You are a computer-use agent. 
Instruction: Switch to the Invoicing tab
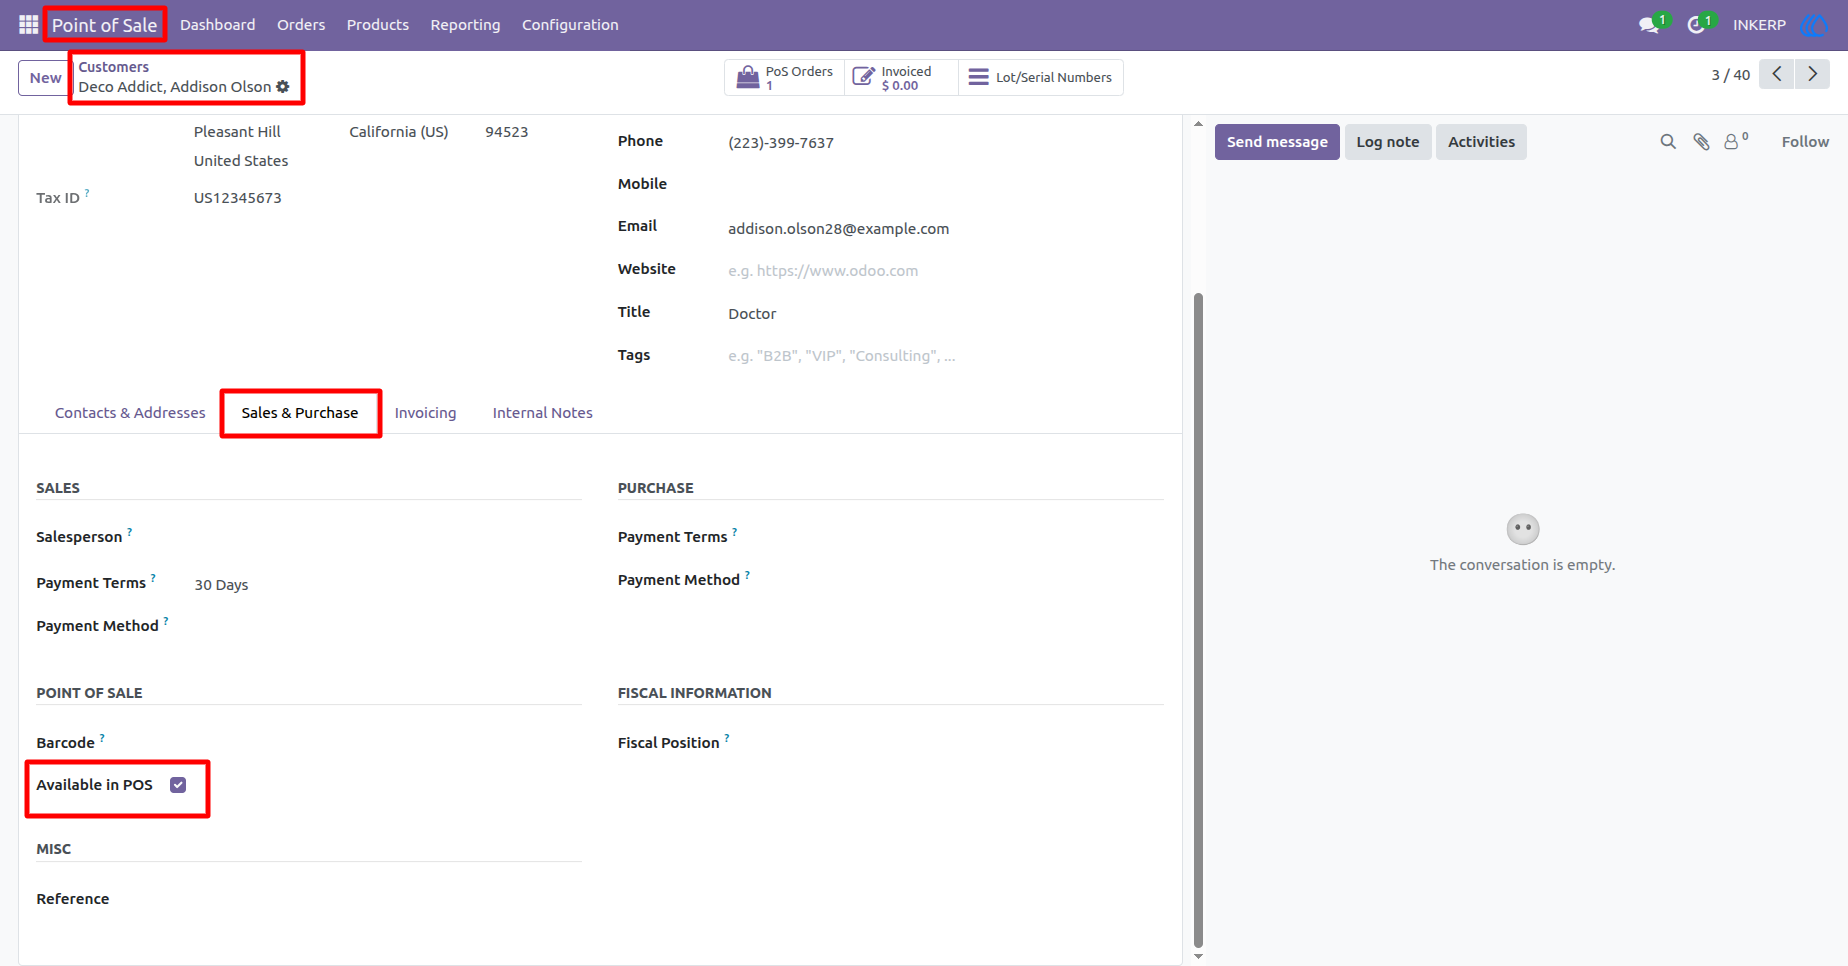coord(425,413)
